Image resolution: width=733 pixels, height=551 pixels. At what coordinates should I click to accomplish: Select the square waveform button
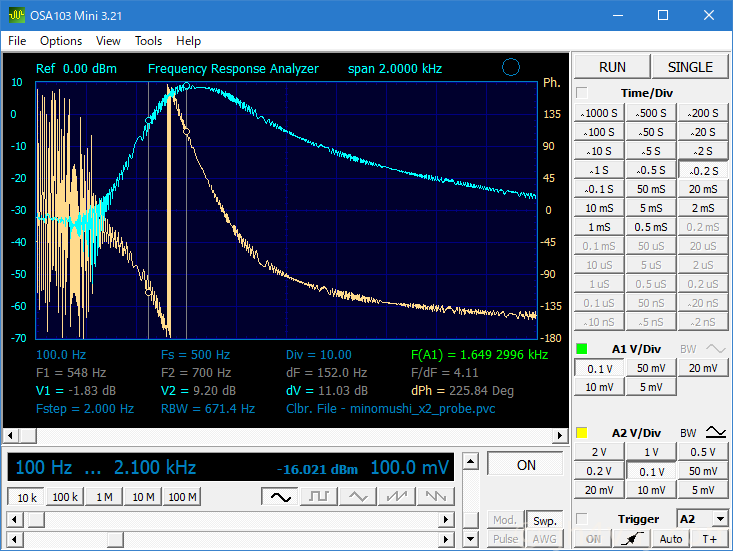pyautogui.click(x=319, y=497)
